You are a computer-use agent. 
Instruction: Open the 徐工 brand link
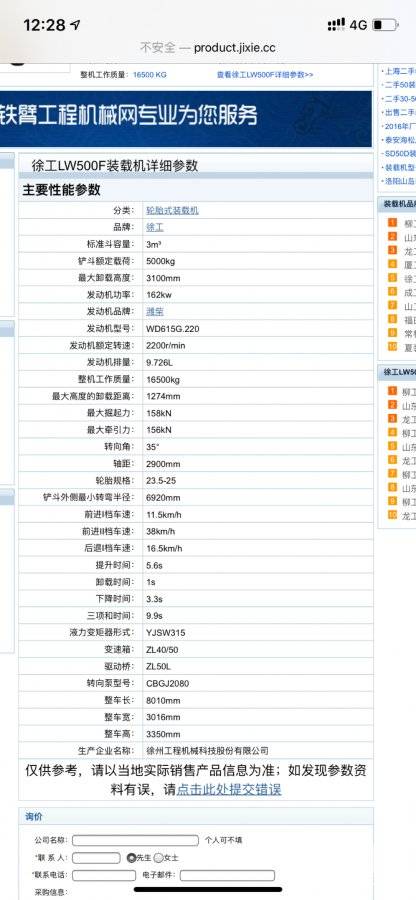pyautogui.click(x=155, y=227)
